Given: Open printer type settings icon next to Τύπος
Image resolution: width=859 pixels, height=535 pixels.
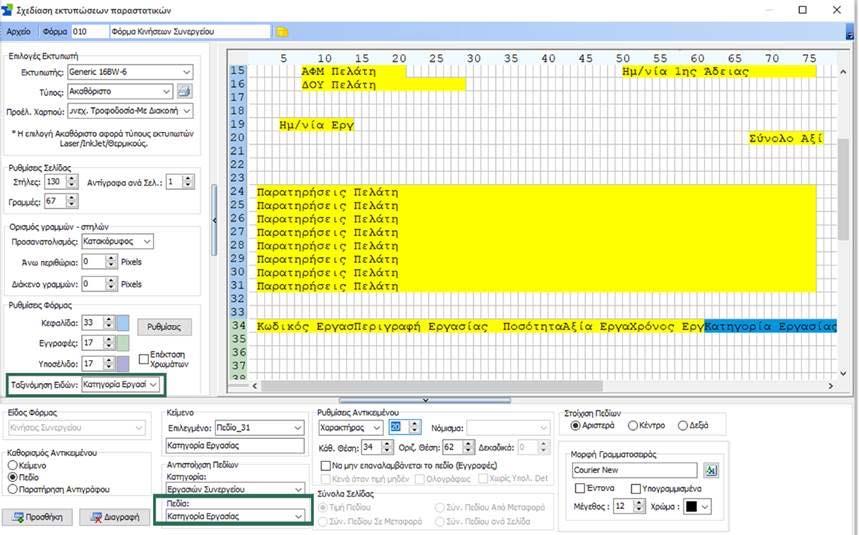Looking at the screenshot, I should [x=185, y=91].
